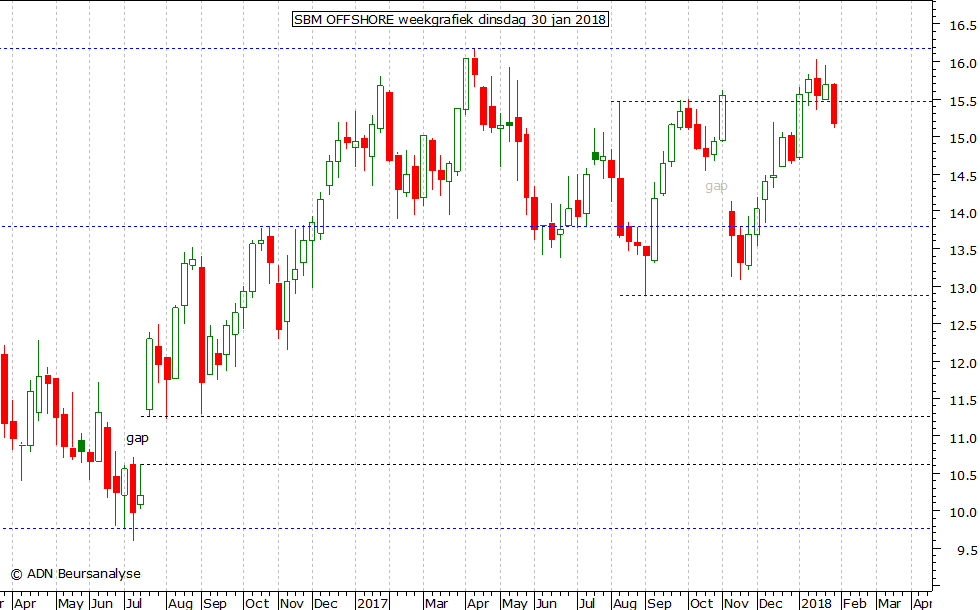Click the 13.5 price axis label
980x610 pixels.
pyautogui.click(x=962, y=251)
